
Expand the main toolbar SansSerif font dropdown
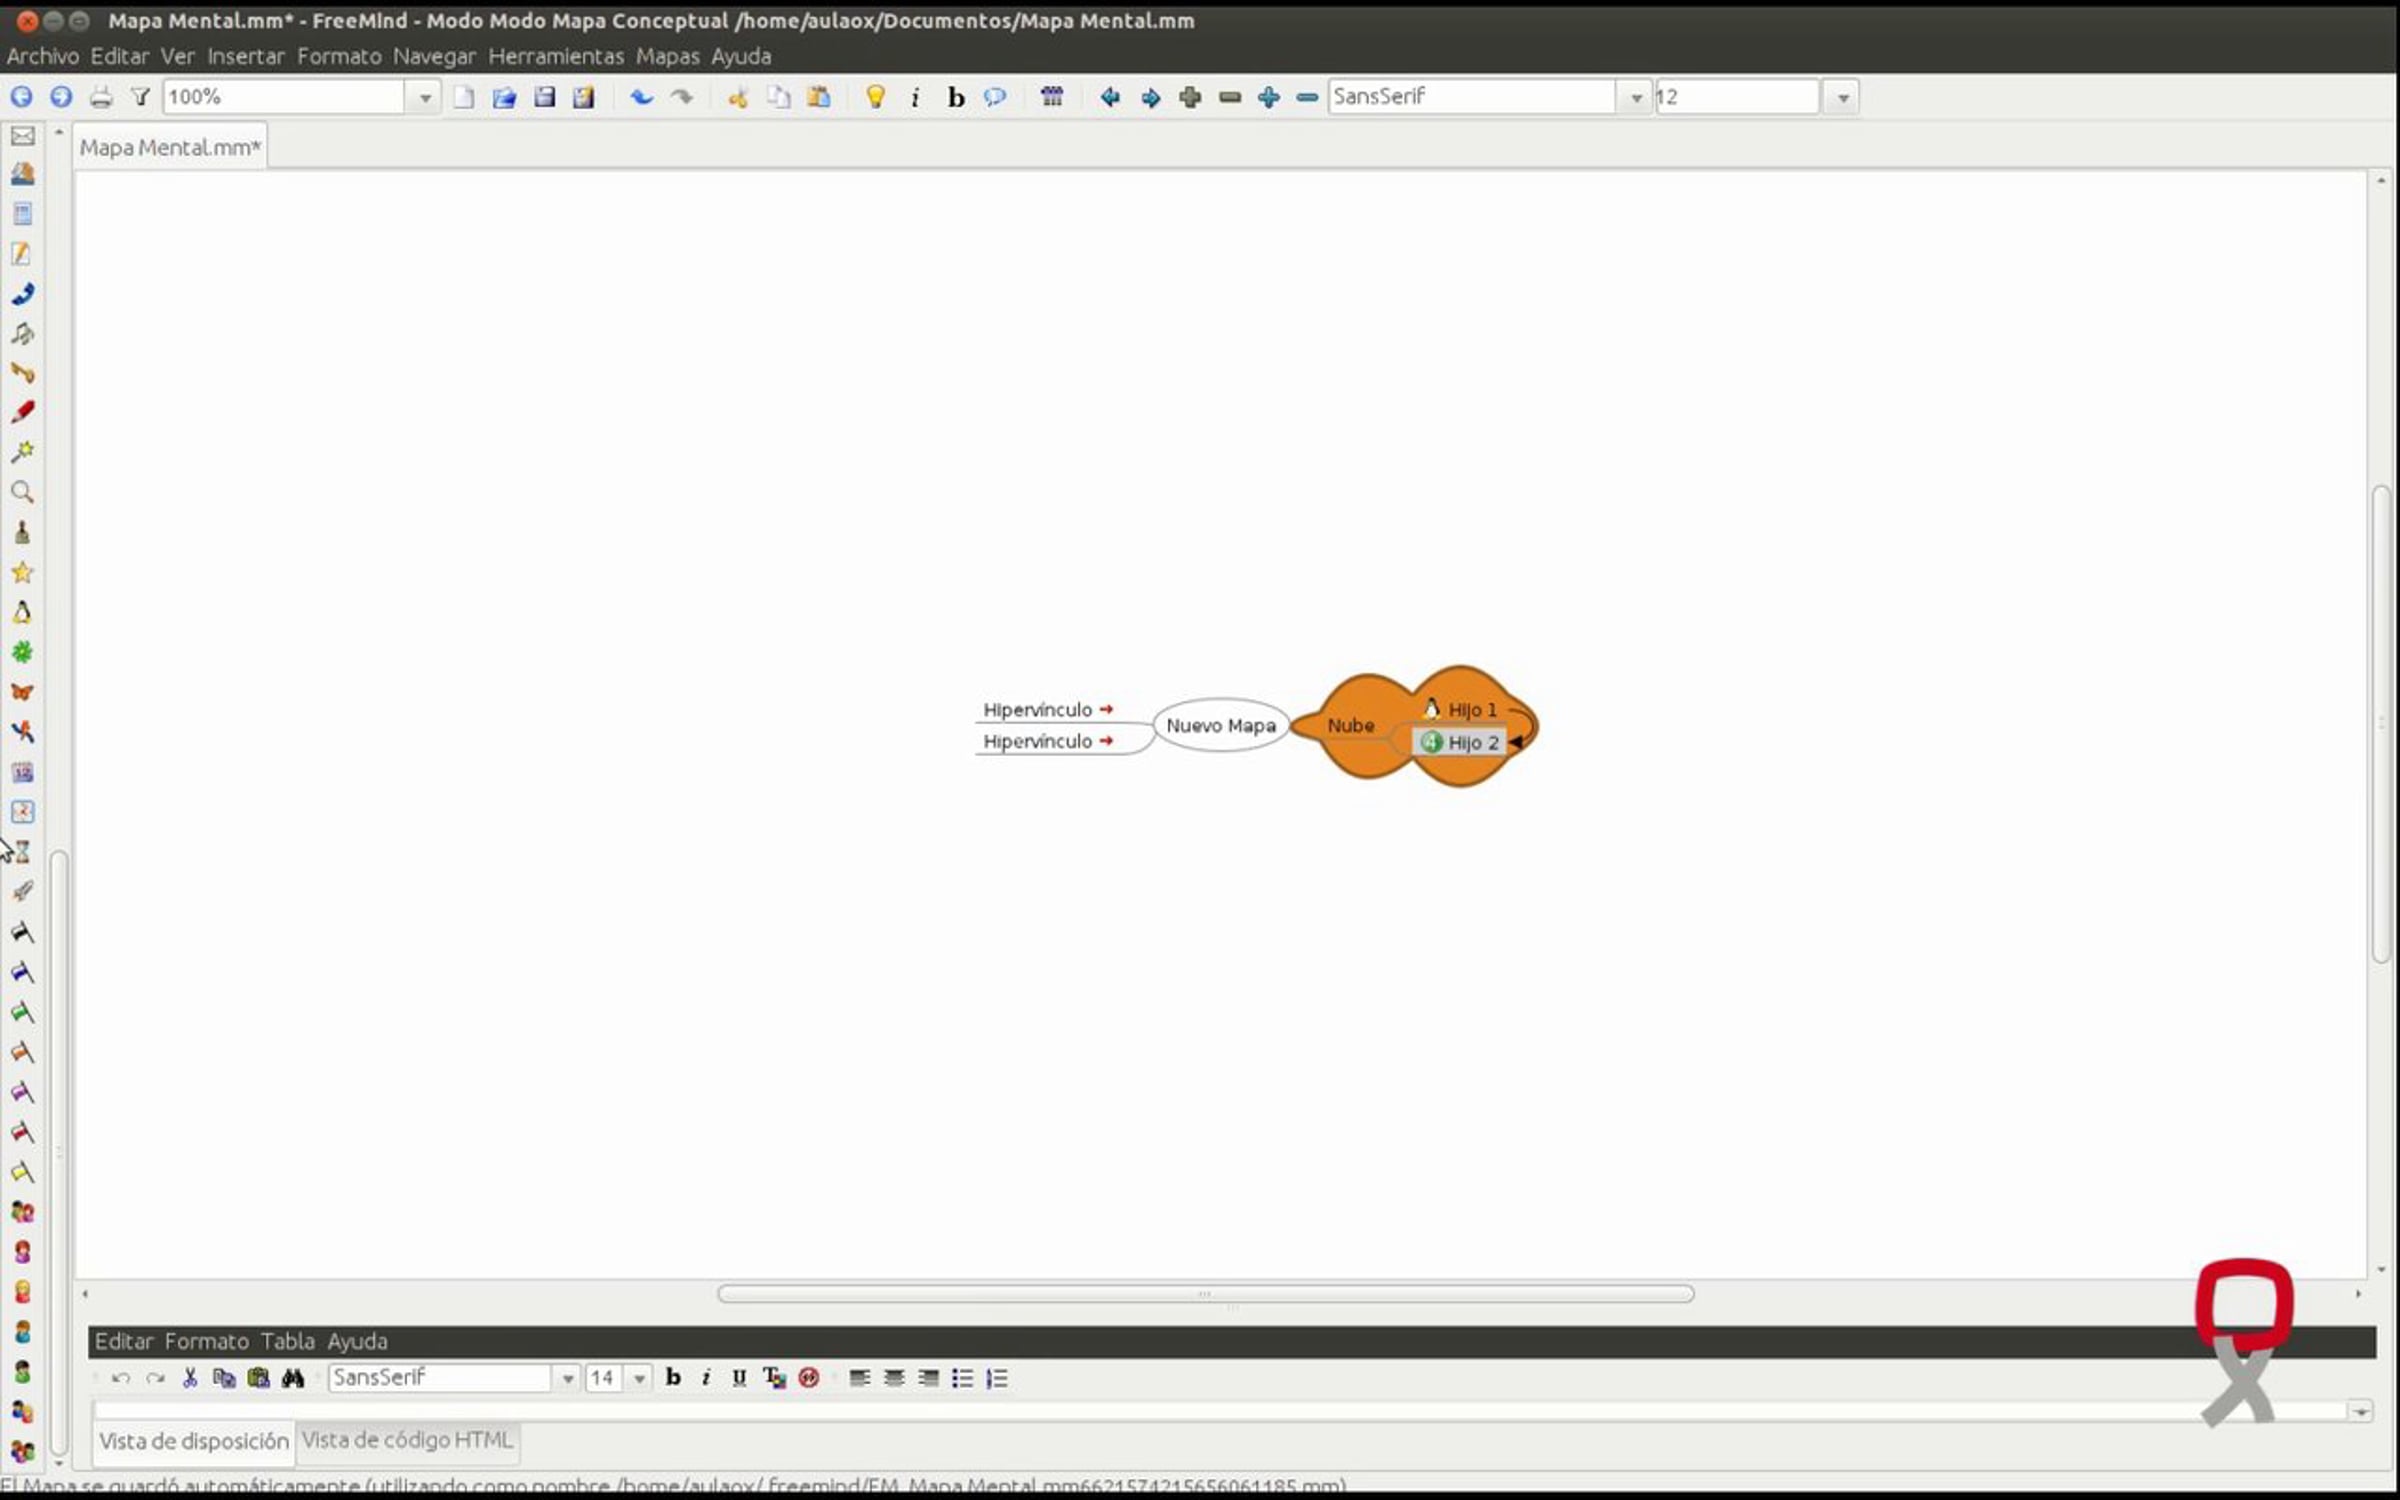click(x=1636, y=97)
